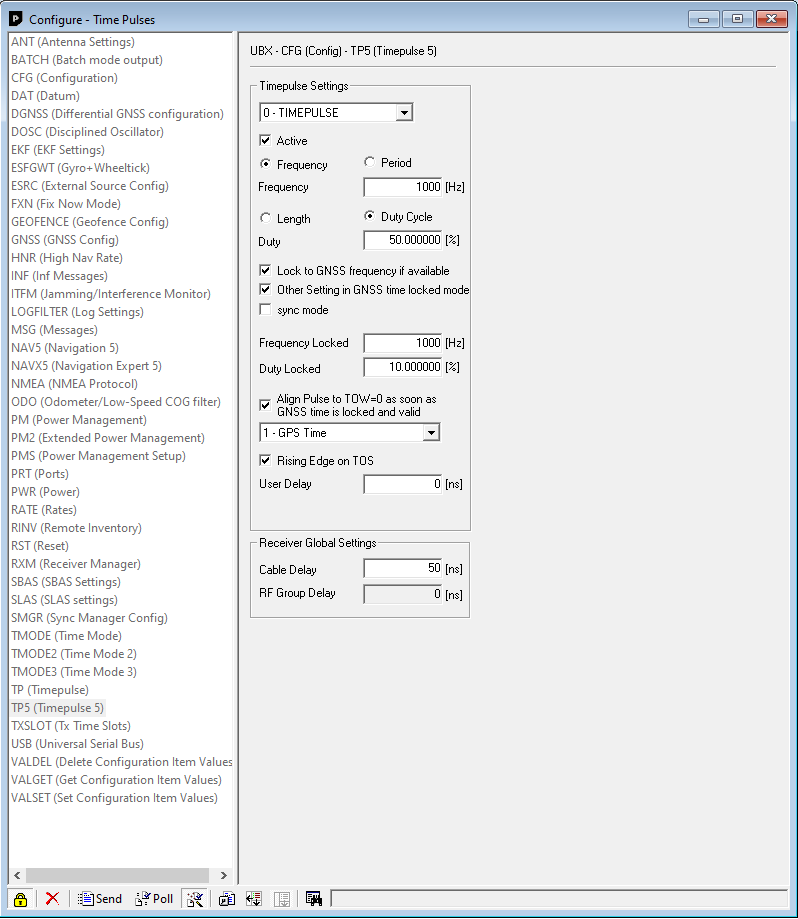Toggle the autopolling wand icon
Viewport: 798px width, 919px height.
tap(195, 898)
